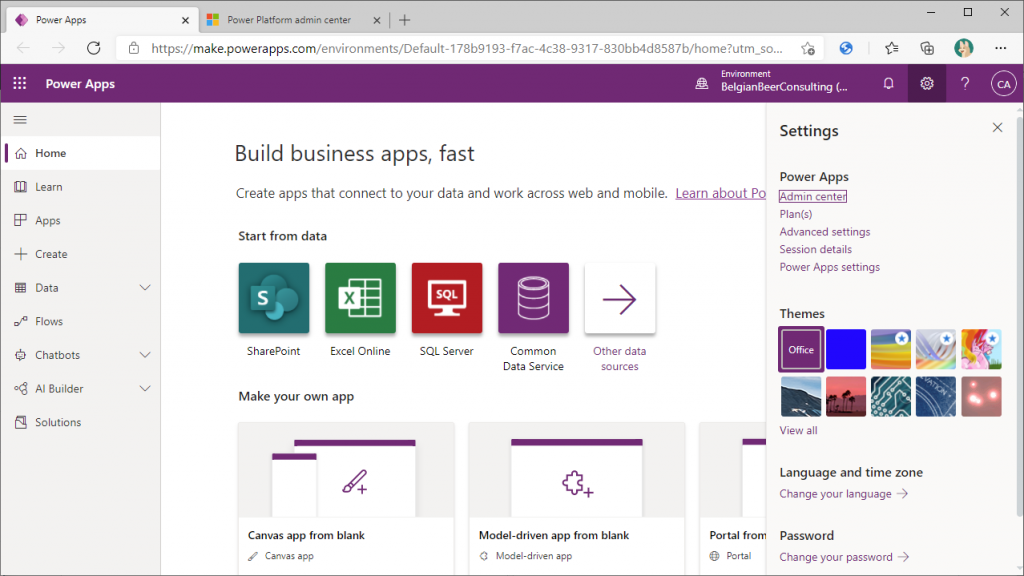This screenshot has width=1024, height=576.
Task: Expand the AI Builder navigation section
Action: 145,389
